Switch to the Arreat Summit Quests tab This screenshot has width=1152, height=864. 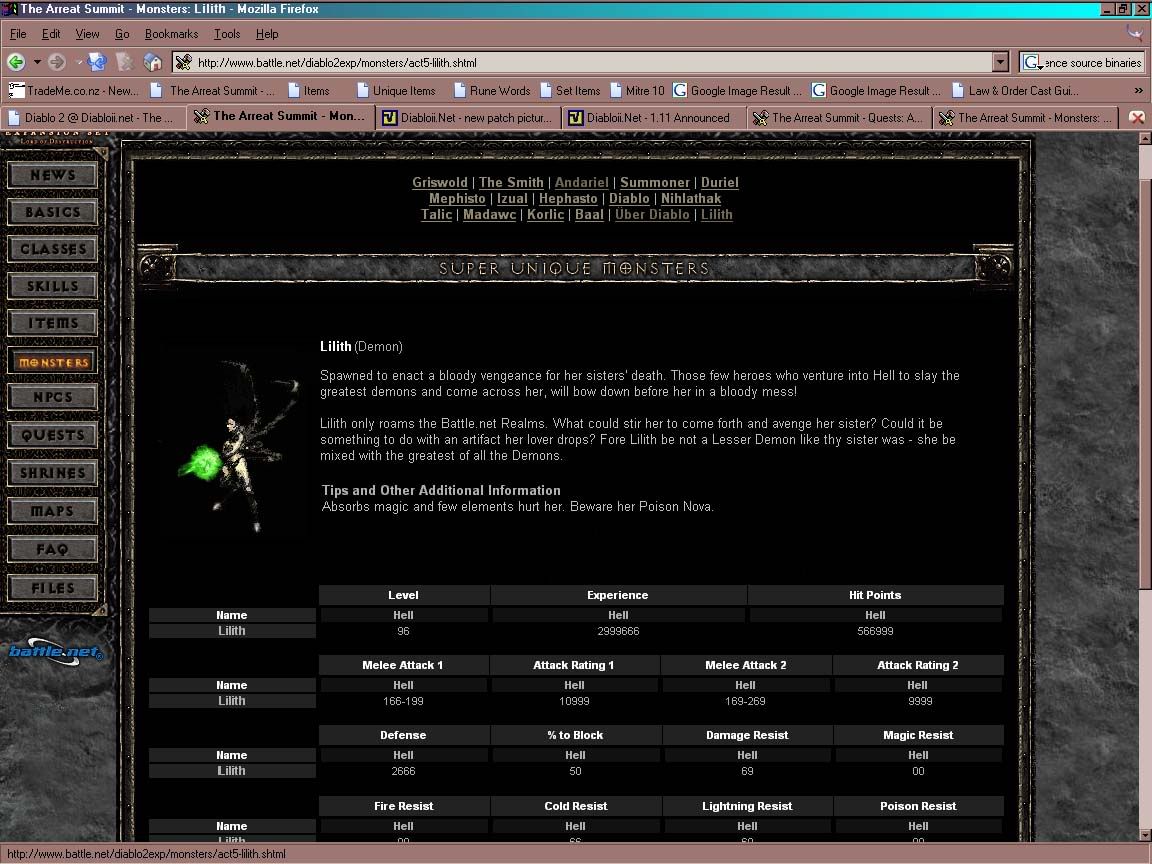click(x=839, y=118)
